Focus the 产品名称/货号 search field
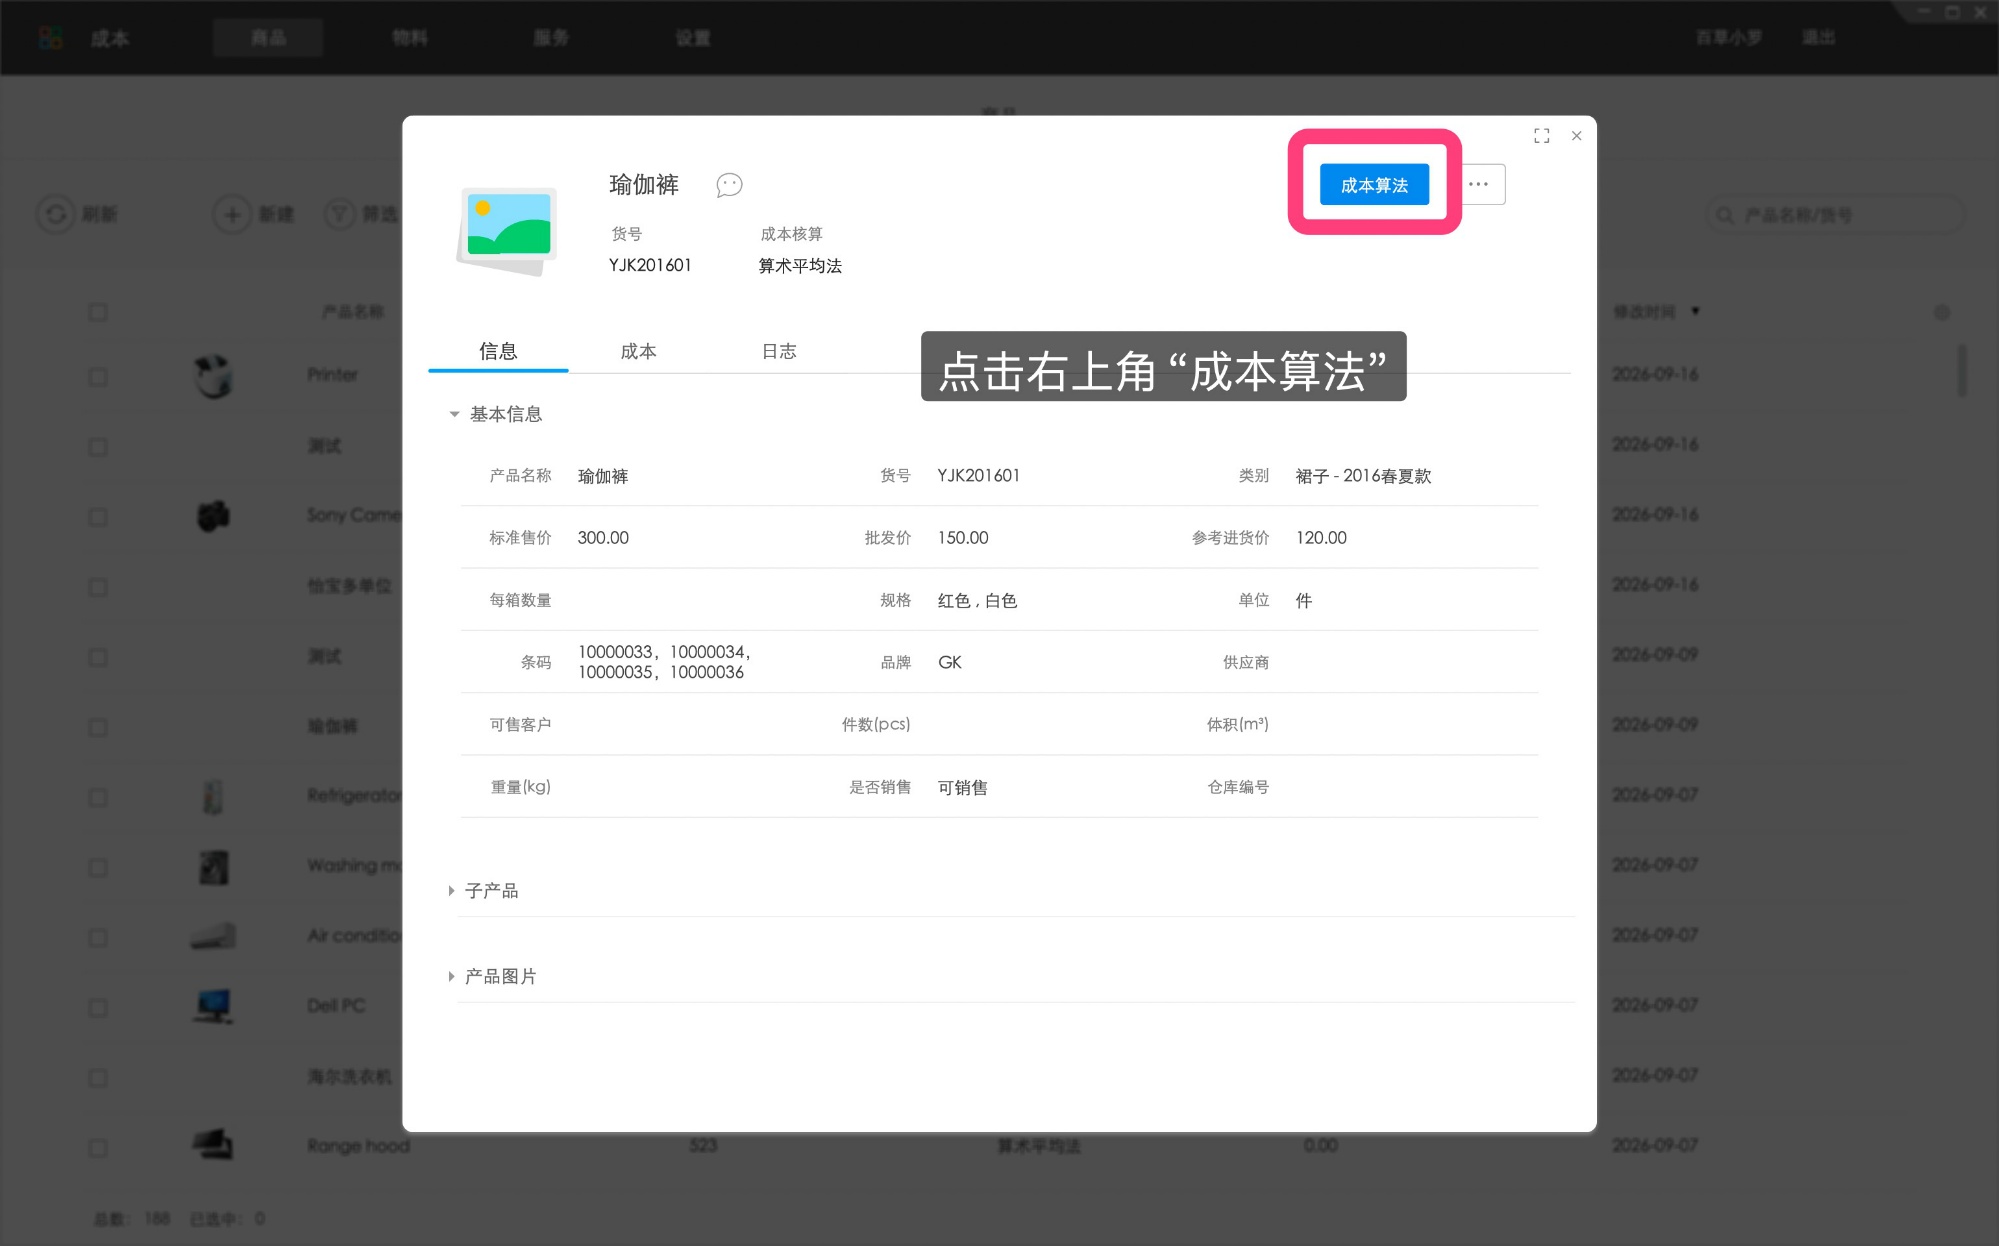 tap(1835, 215)
